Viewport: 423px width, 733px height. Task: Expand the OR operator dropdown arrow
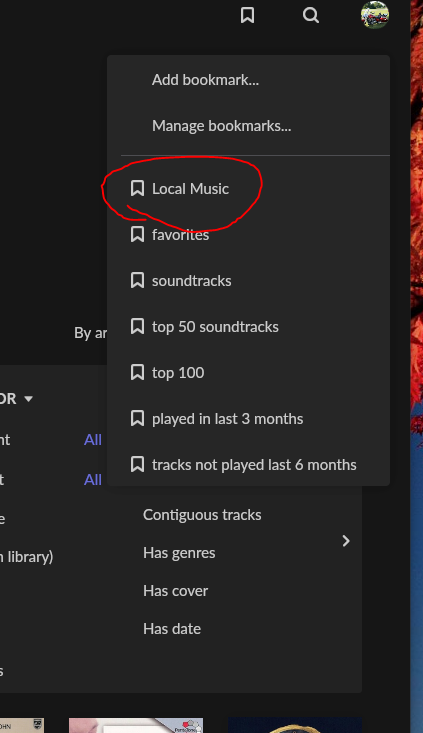(29, 399)
